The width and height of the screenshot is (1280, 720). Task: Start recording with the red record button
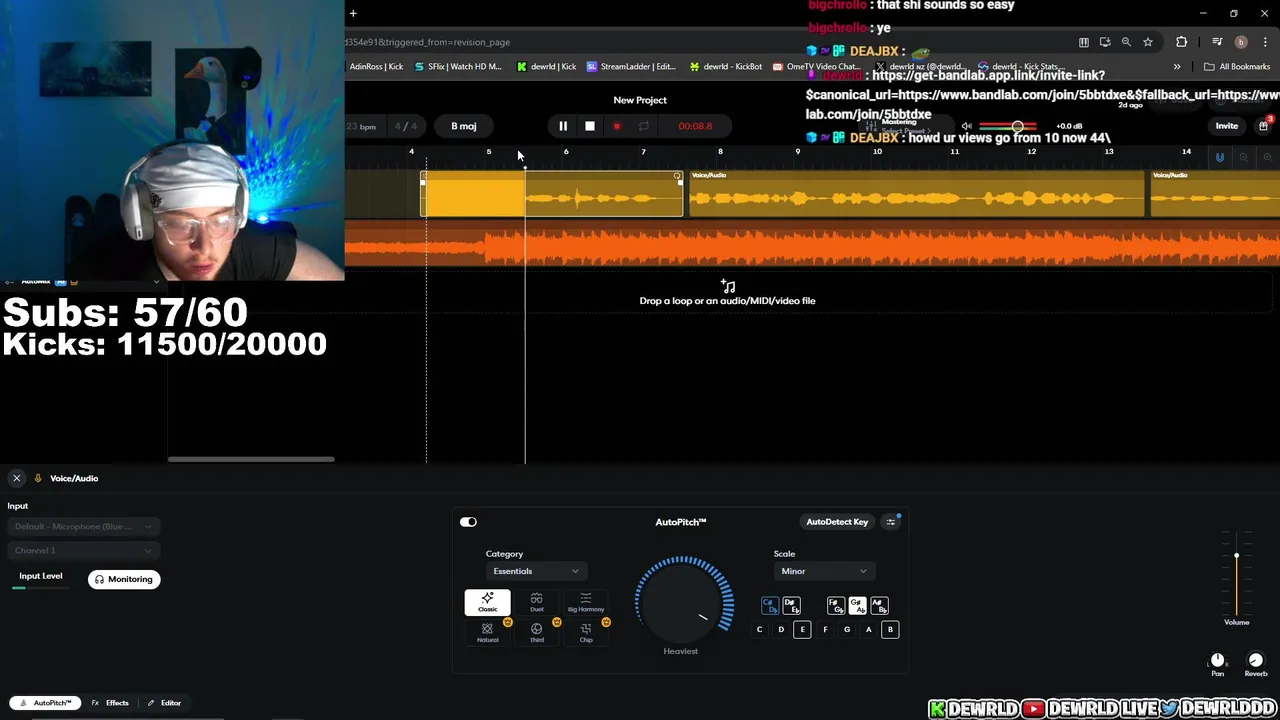coord(617,126)
